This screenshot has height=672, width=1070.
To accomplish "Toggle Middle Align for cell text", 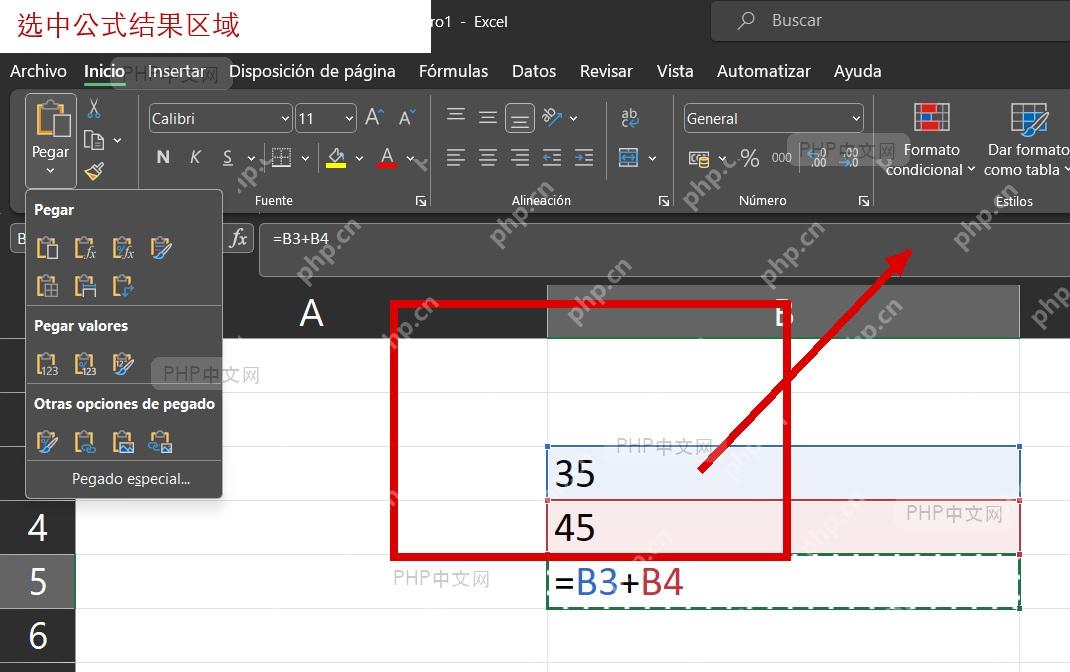I will 487,118.
